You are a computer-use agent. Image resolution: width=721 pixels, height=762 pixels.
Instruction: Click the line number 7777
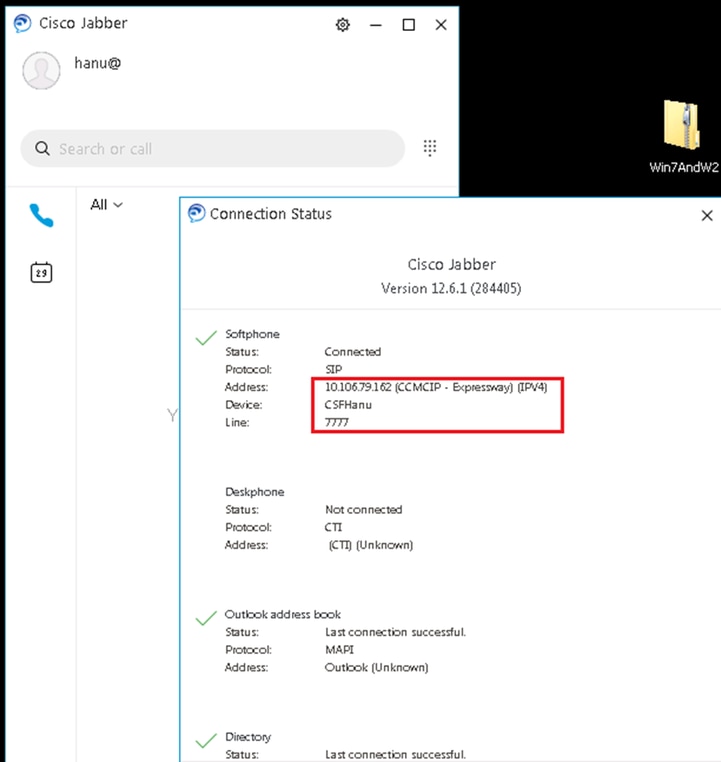tap(336, 422)
